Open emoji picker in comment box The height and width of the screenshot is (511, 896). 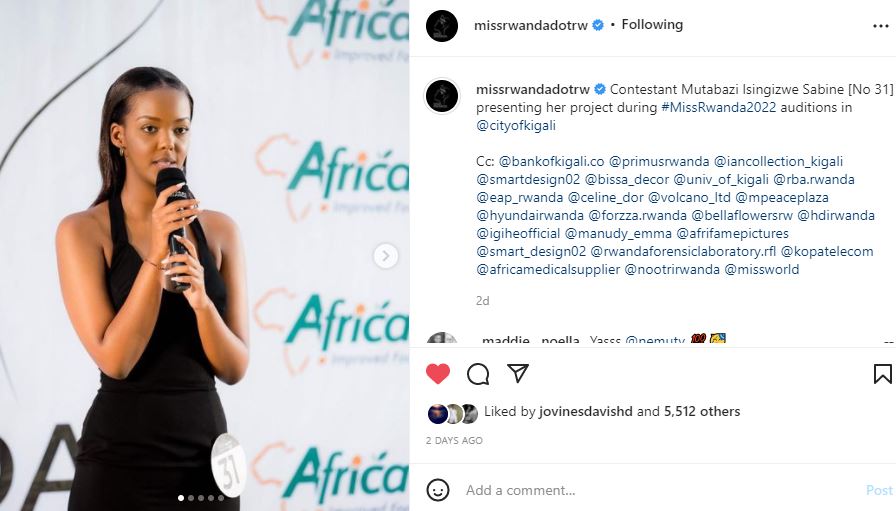(438, 490)
